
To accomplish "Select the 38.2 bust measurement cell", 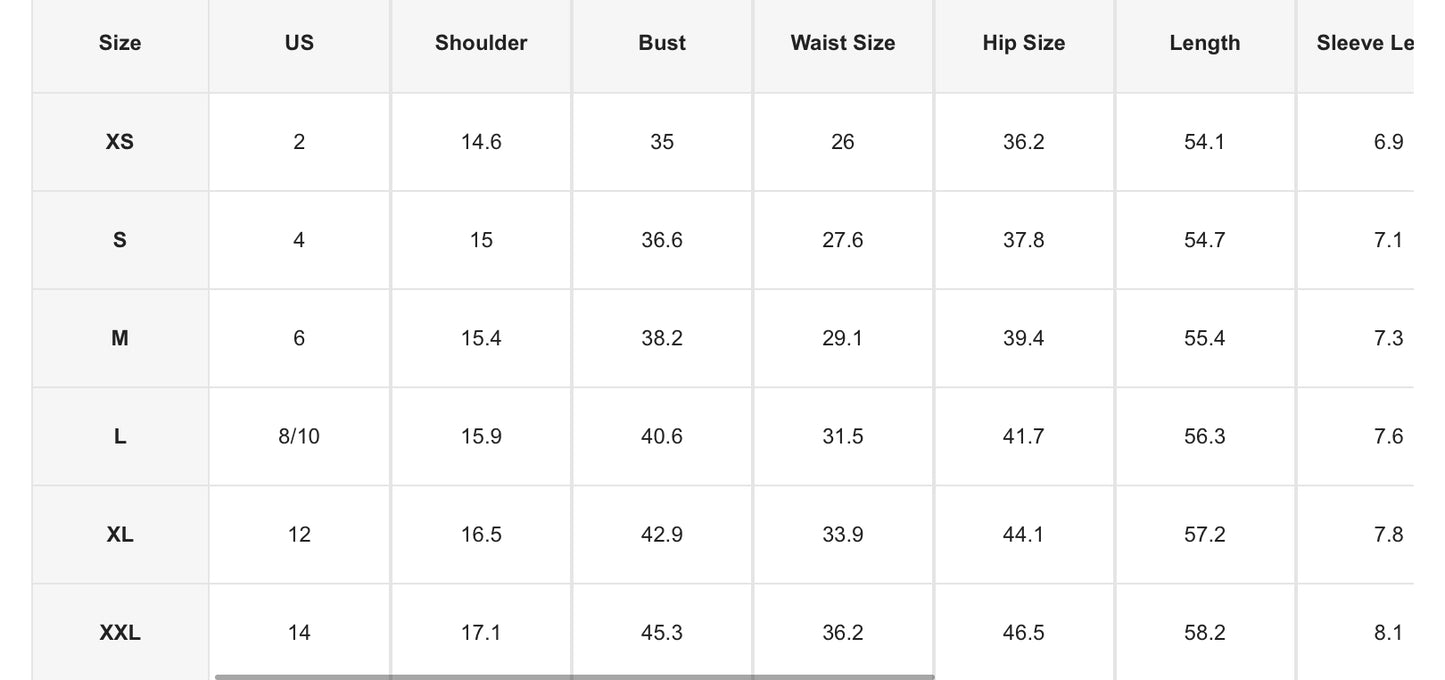I will pos(662,338).
